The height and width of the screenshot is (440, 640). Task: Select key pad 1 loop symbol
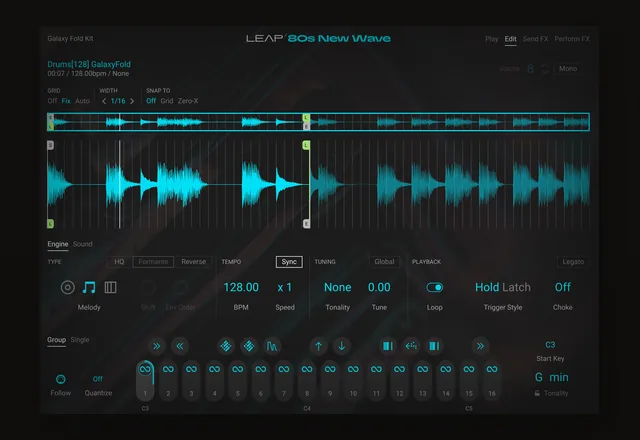pos(145,369)
